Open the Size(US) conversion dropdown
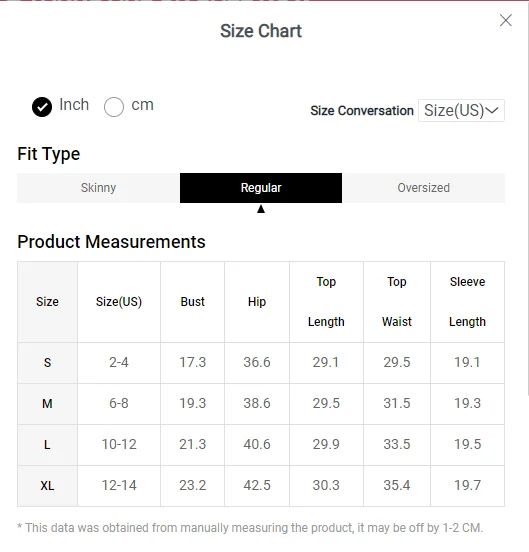Screen dimensions: 529x552 pyautogui.click(x=461, y=111)
